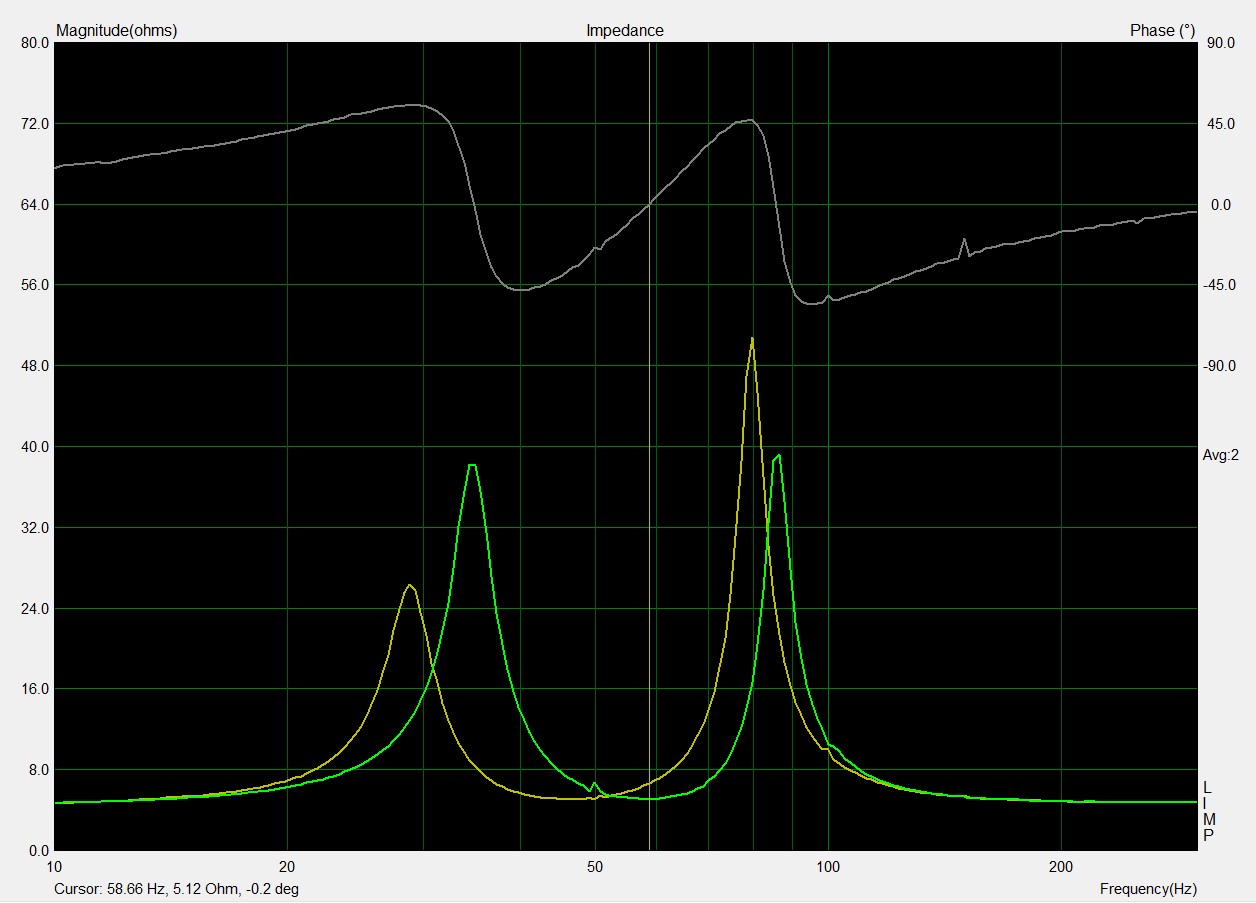This screenshot has width=1256, height=904.
Task: Click the '16.0' magnitude scale value
Action: point(34,689)
